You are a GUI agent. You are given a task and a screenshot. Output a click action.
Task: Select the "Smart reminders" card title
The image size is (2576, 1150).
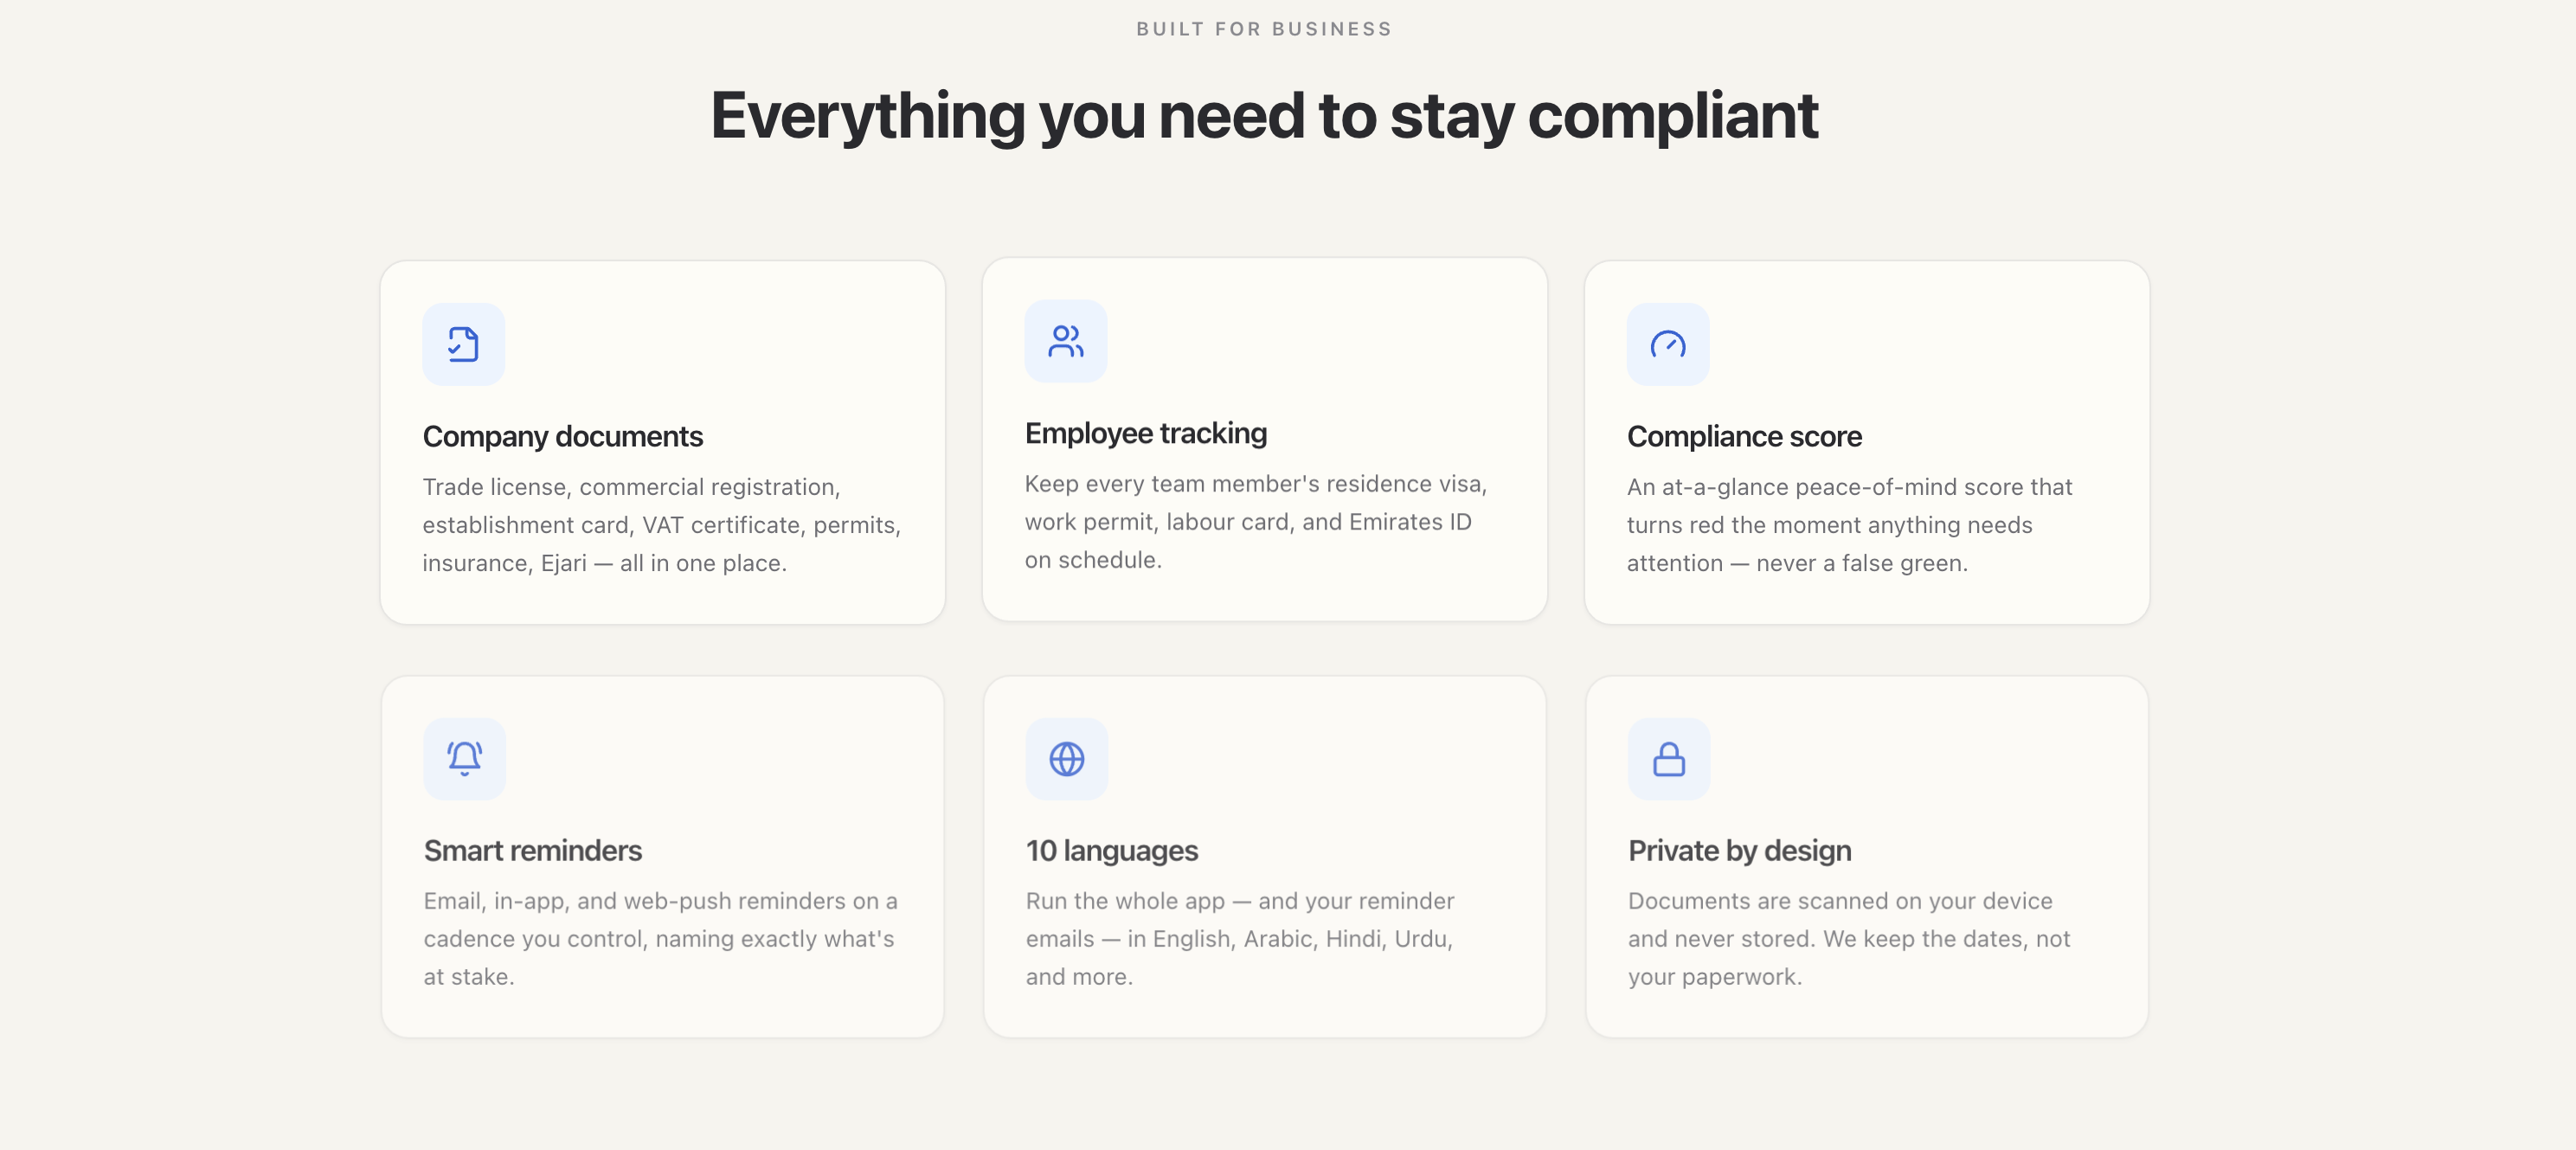[532, 850]
